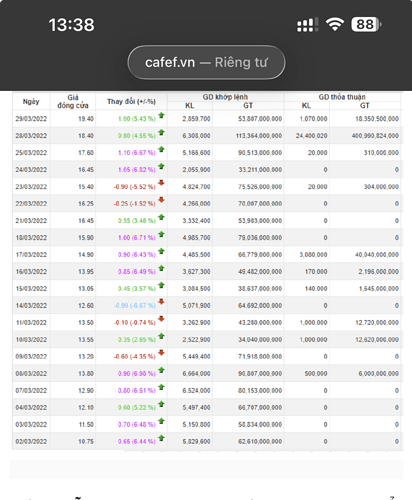Click the green up arrow for 02/03/2022

coord(161,438)
